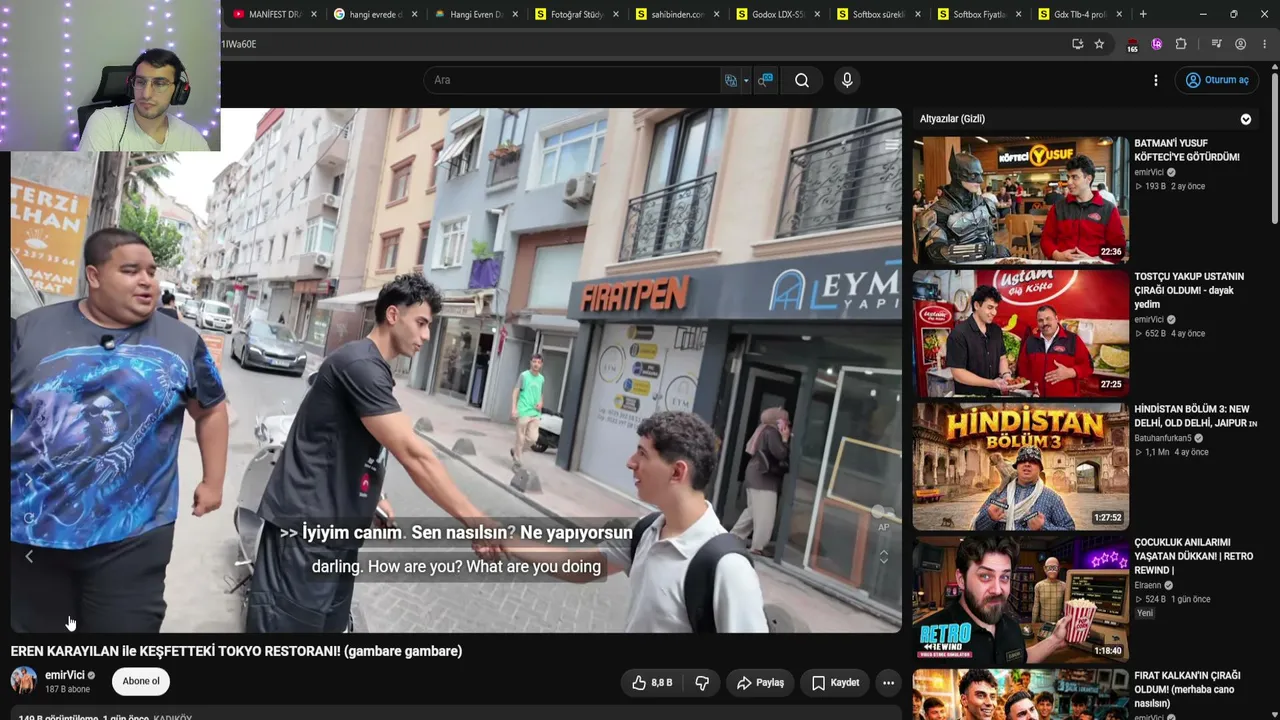Screen dimensions: 1280x720
Task: Click the translate icon in the search box
Action: coord(731,80)
